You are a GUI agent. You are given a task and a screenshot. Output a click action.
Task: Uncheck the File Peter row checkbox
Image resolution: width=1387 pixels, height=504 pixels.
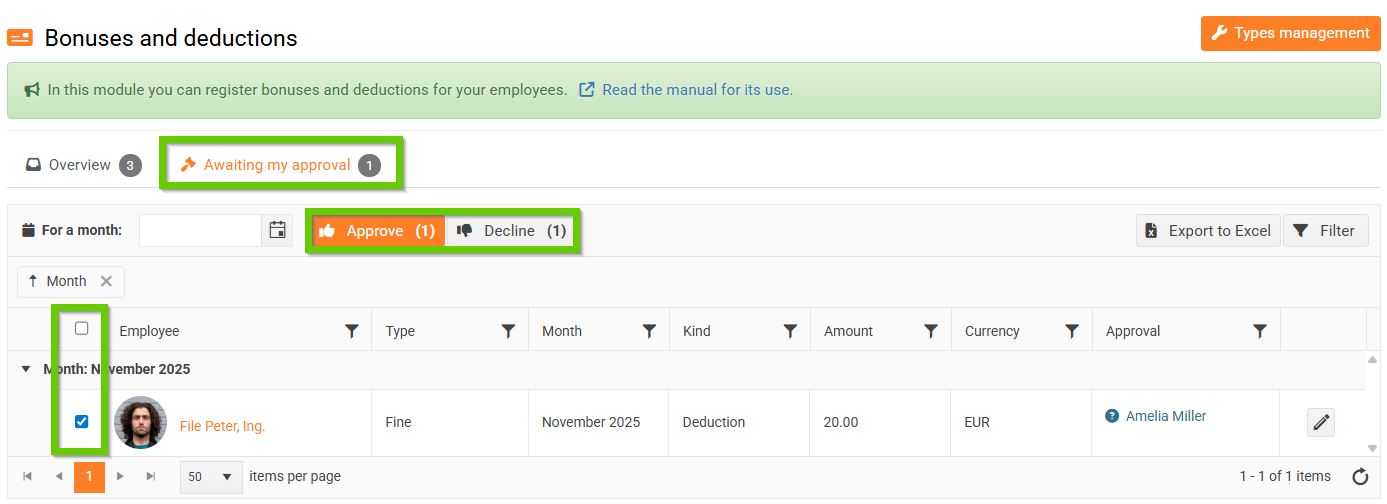pyautogui.click(x=82, y=421)
